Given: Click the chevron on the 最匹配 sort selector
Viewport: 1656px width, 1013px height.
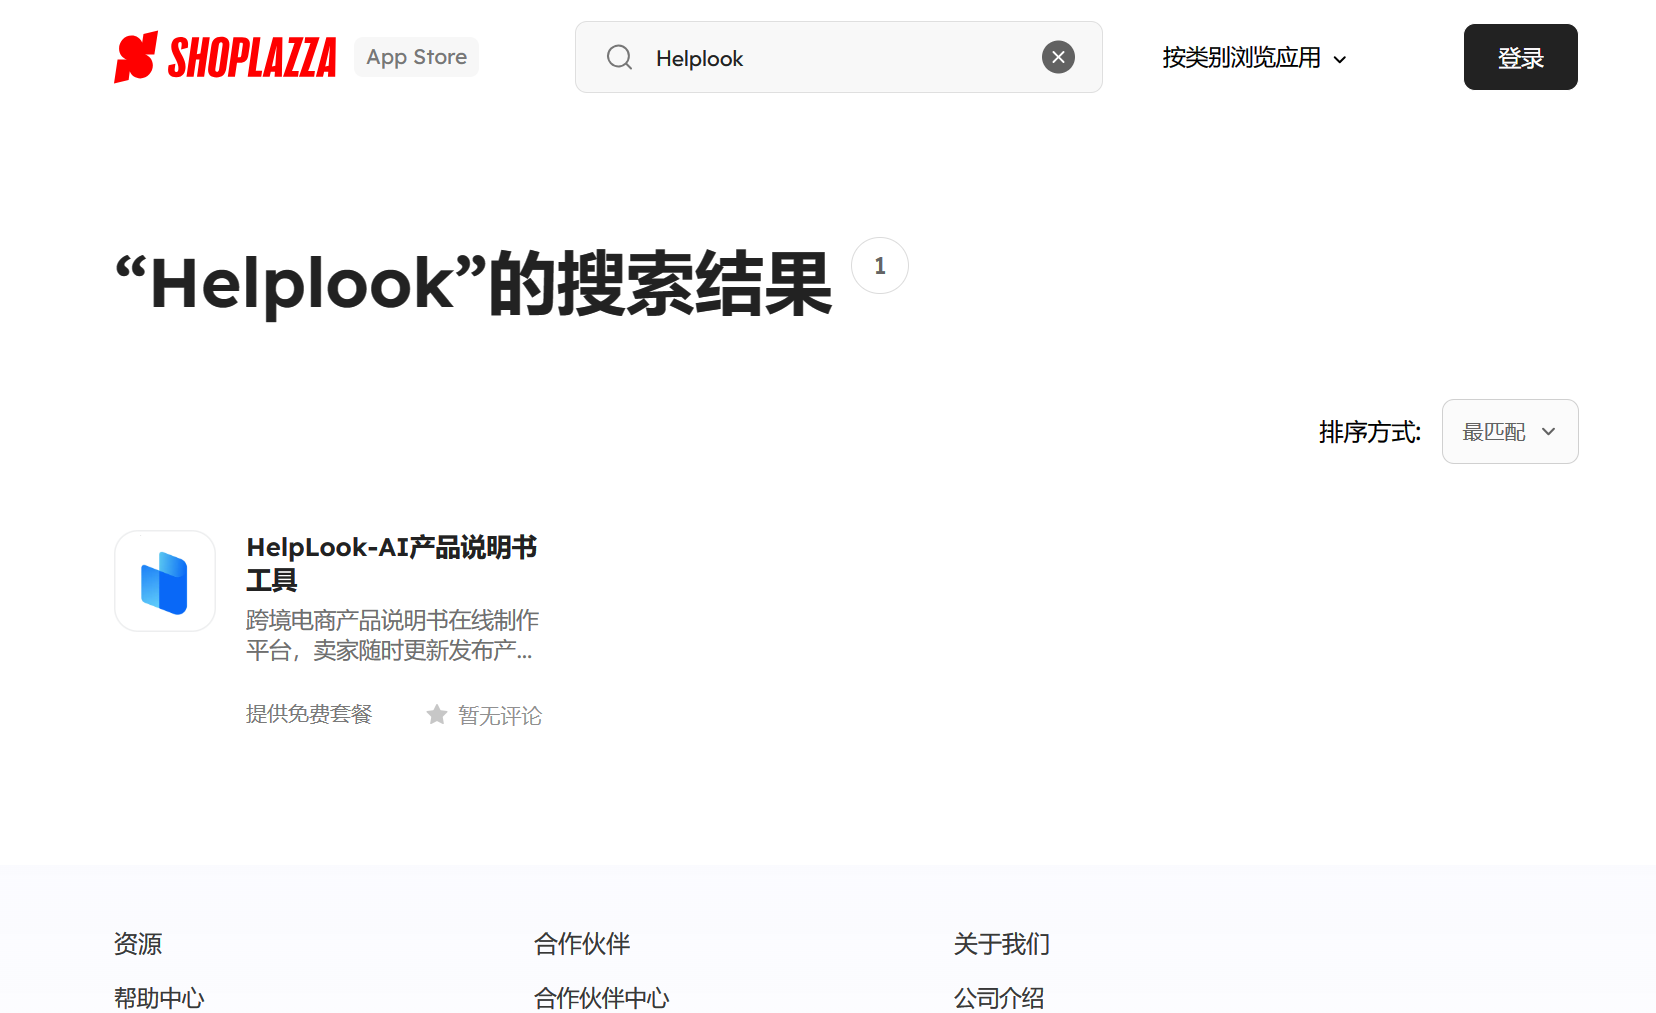Looking at the screenshot, I should (x=1550, y=431).
